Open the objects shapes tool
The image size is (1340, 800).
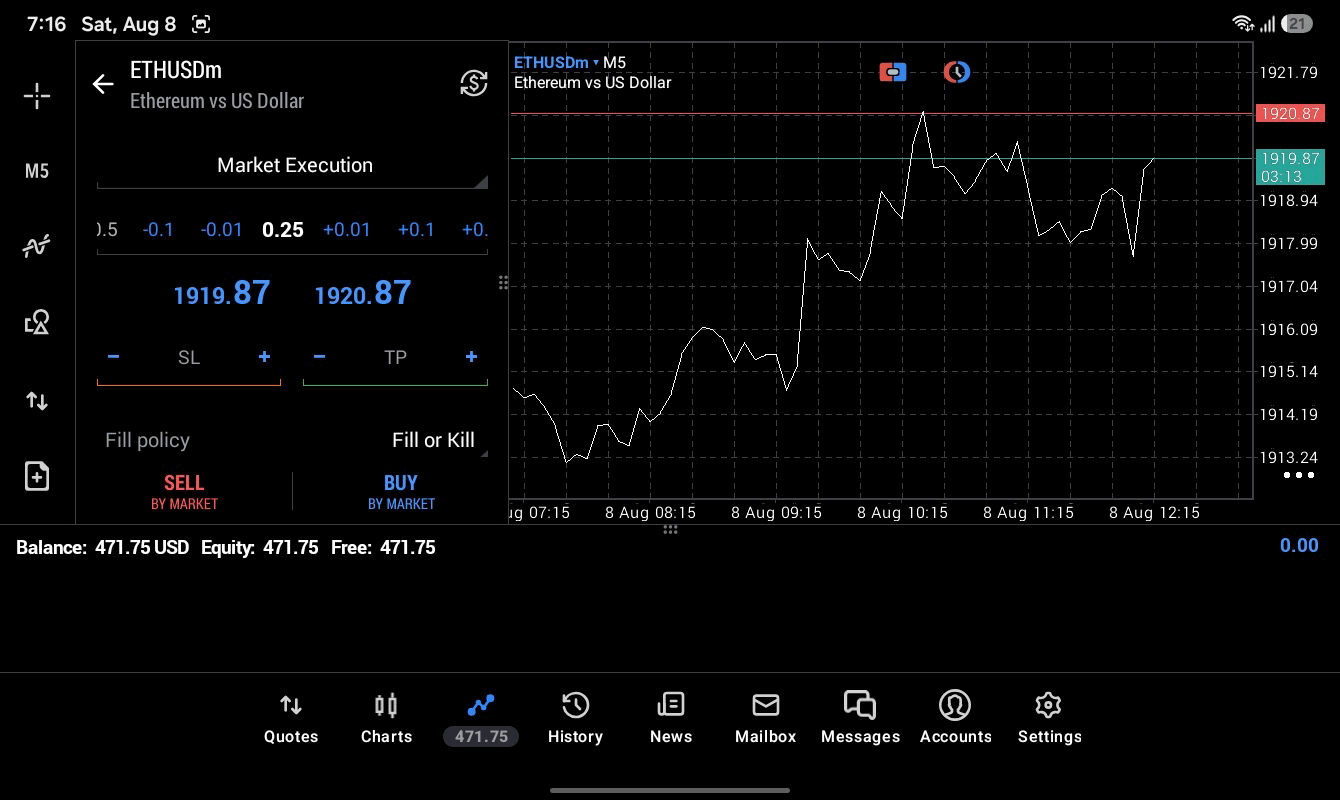click(37, 322)
